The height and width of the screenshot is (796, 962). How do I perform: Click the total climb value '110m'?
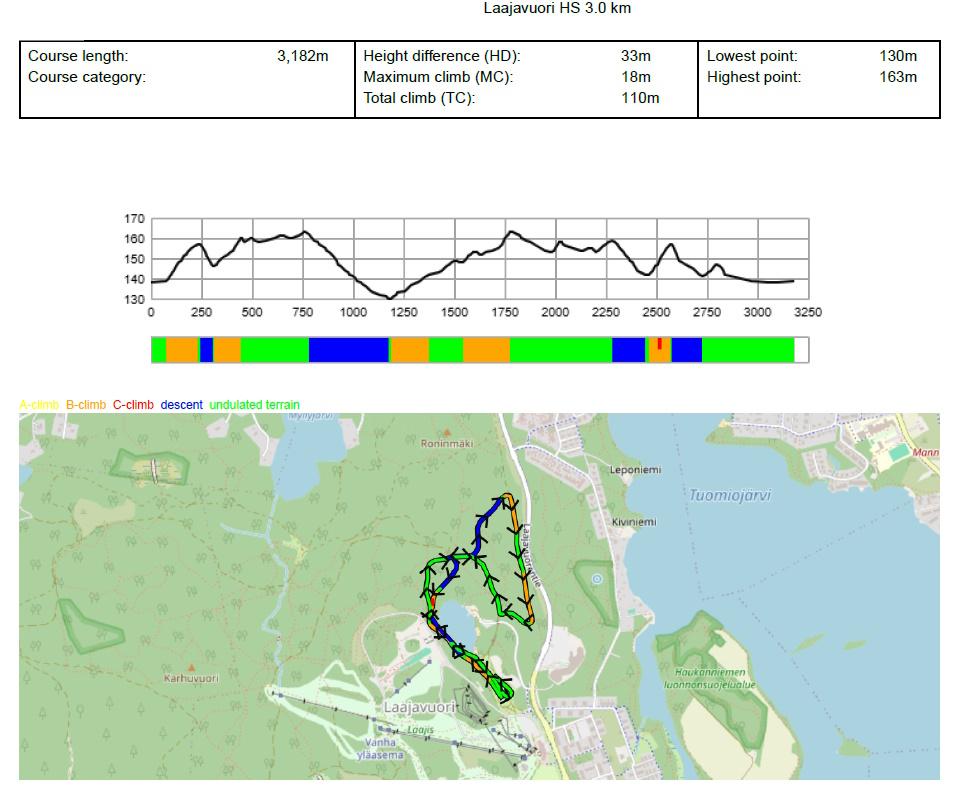pos(640,98)
